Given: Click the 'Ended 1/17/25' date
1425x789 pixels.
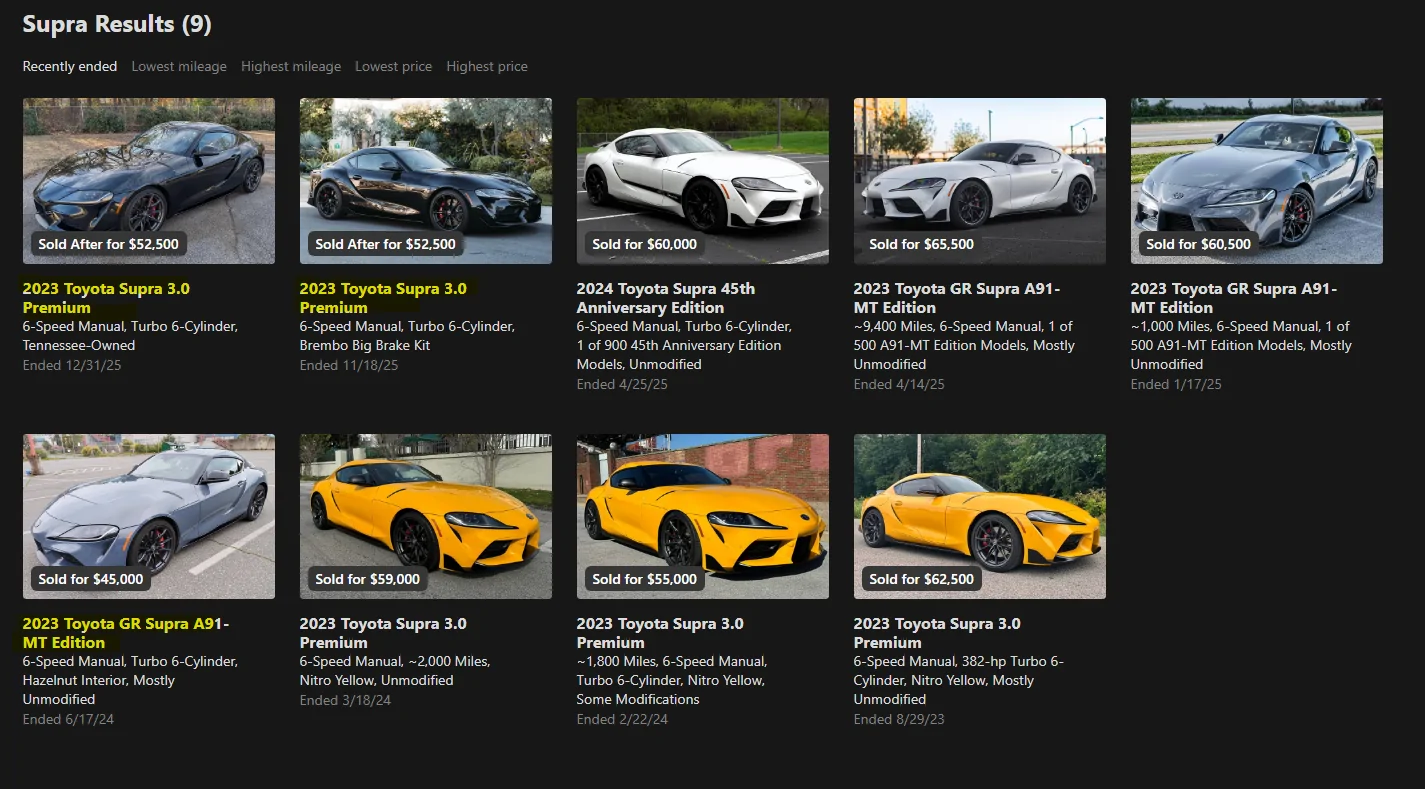Looking at the screenshot, I should tap(1176, 384).
